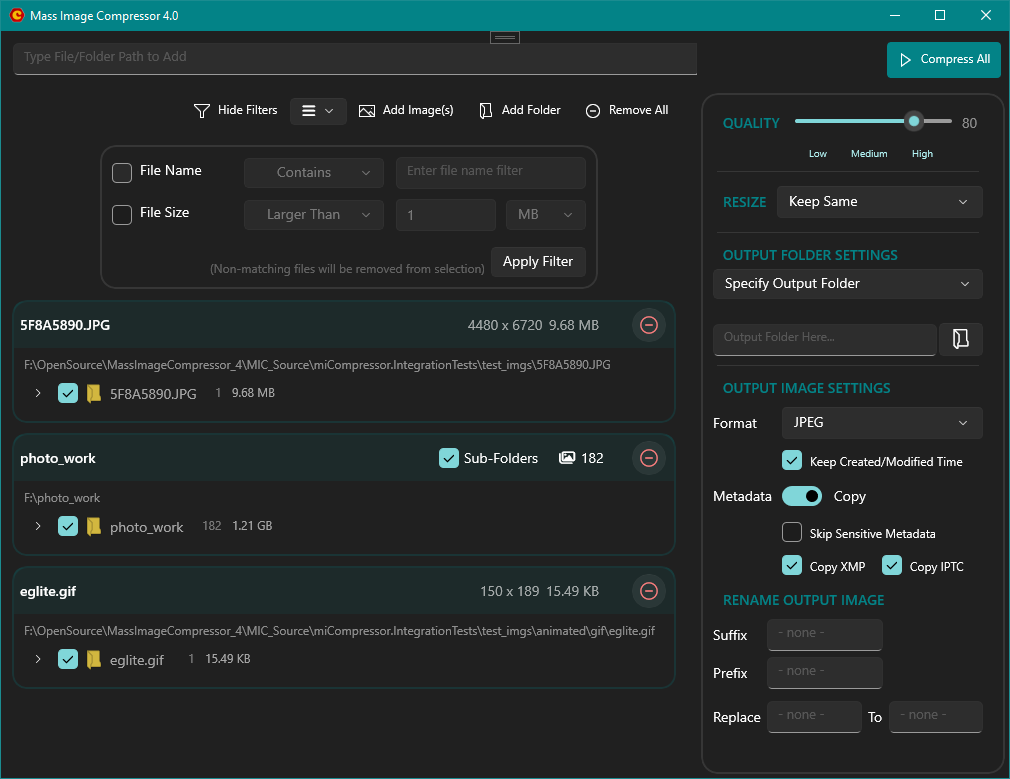Click the 4480 x 6720 dimensions text
This screenshot has height=779, width=1010.
(x=505, y=325)
